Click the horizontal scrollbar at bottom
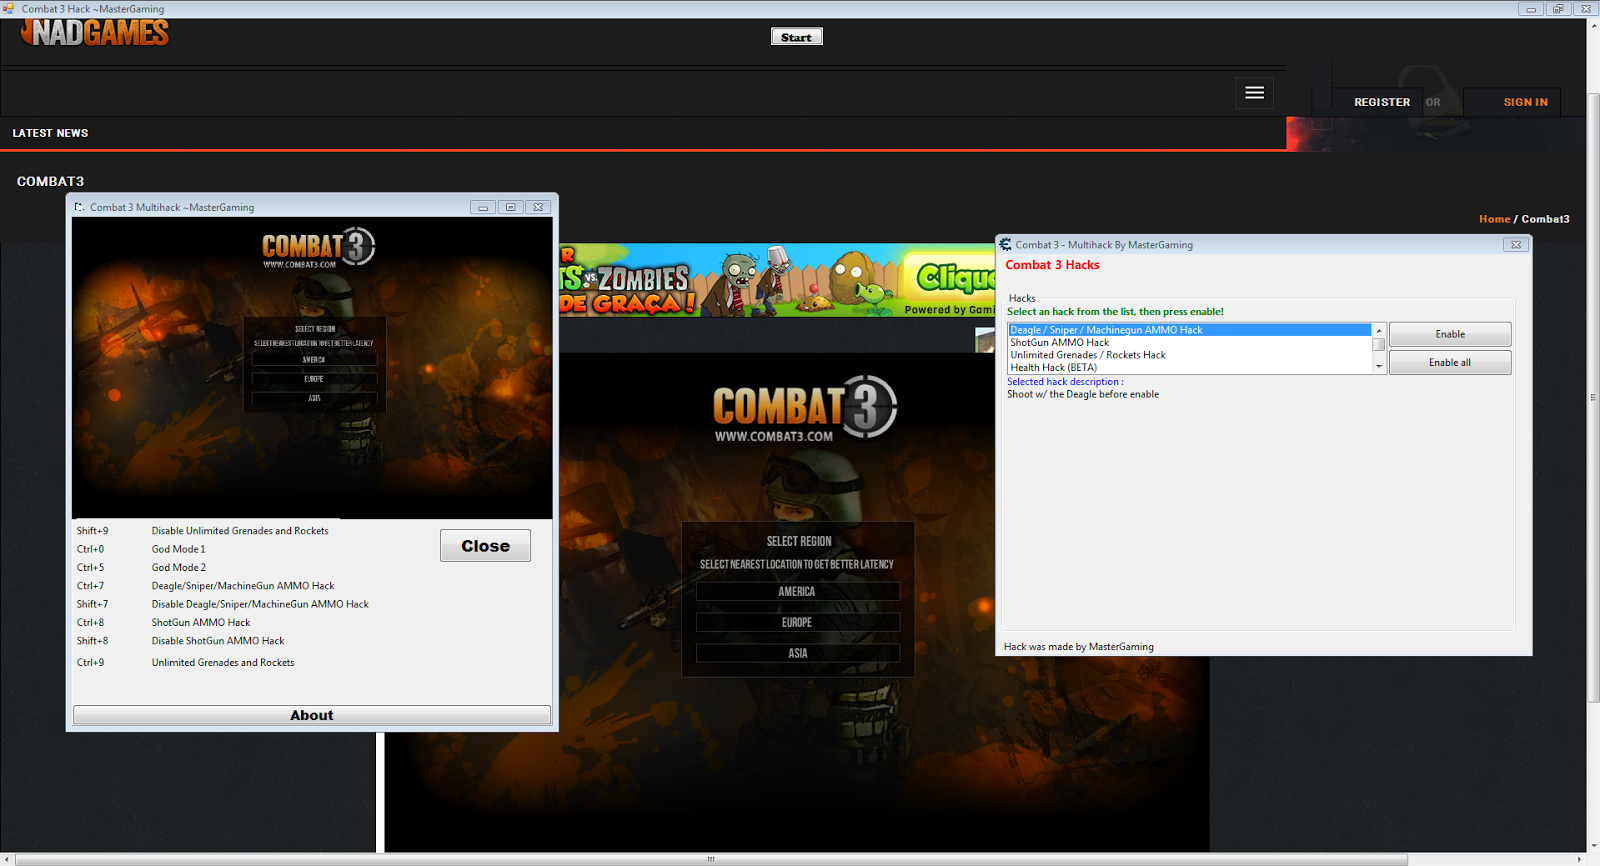This screenshot has height=866, width=1600. pyautogui.click(x=711, y=859)
